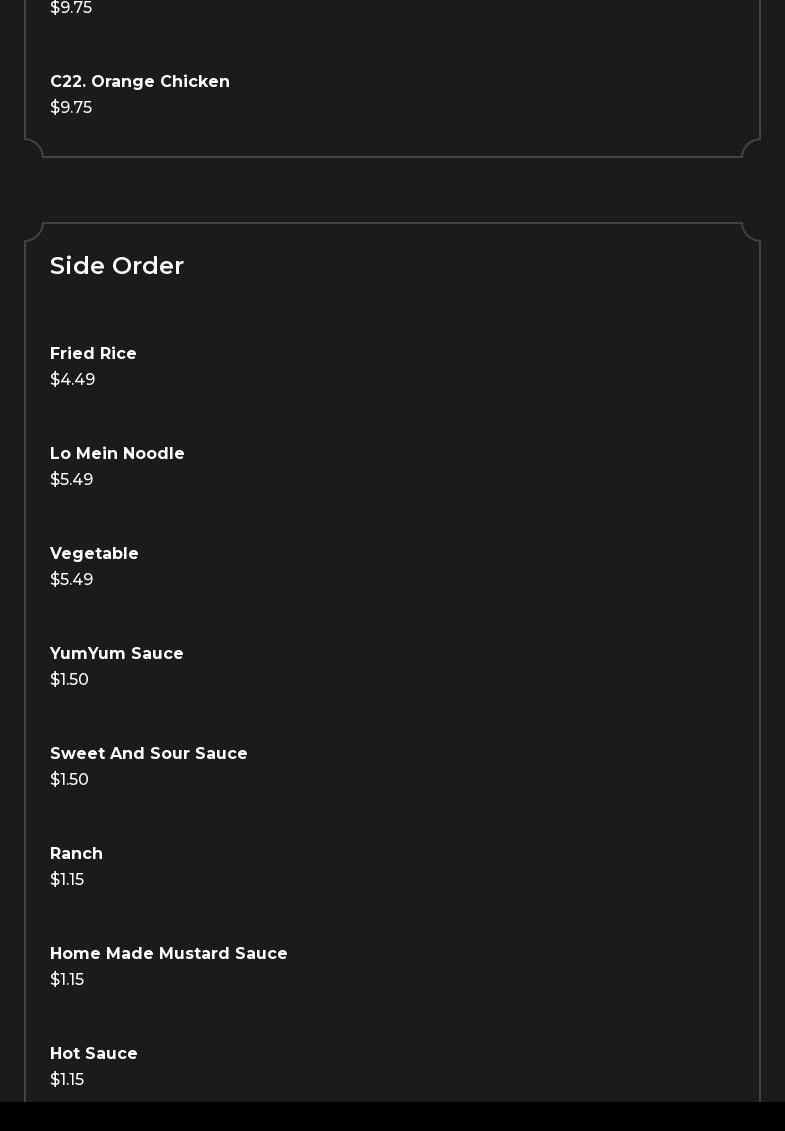Click the price under Sweet And Sour Sauce
Viewport: 785px width, 1131px height.
pyautogui.click(x=70, y=780)
